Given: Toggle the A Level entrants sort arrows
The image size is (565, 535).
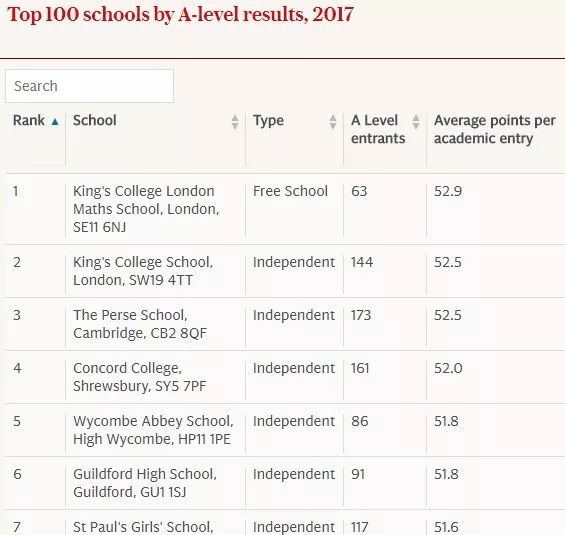Looking at the screenshot, I should point(416,122).
